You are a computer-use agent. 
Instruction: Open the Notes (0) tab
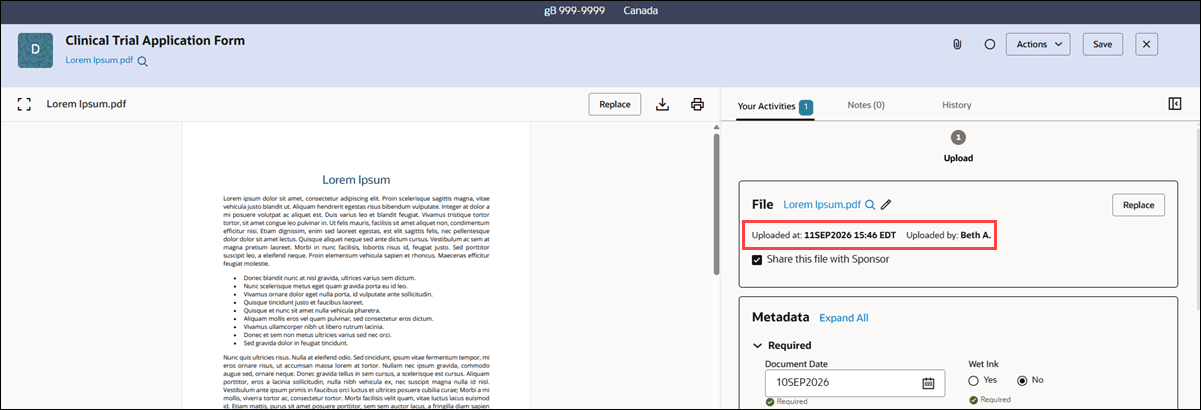(x=866, y=105)
